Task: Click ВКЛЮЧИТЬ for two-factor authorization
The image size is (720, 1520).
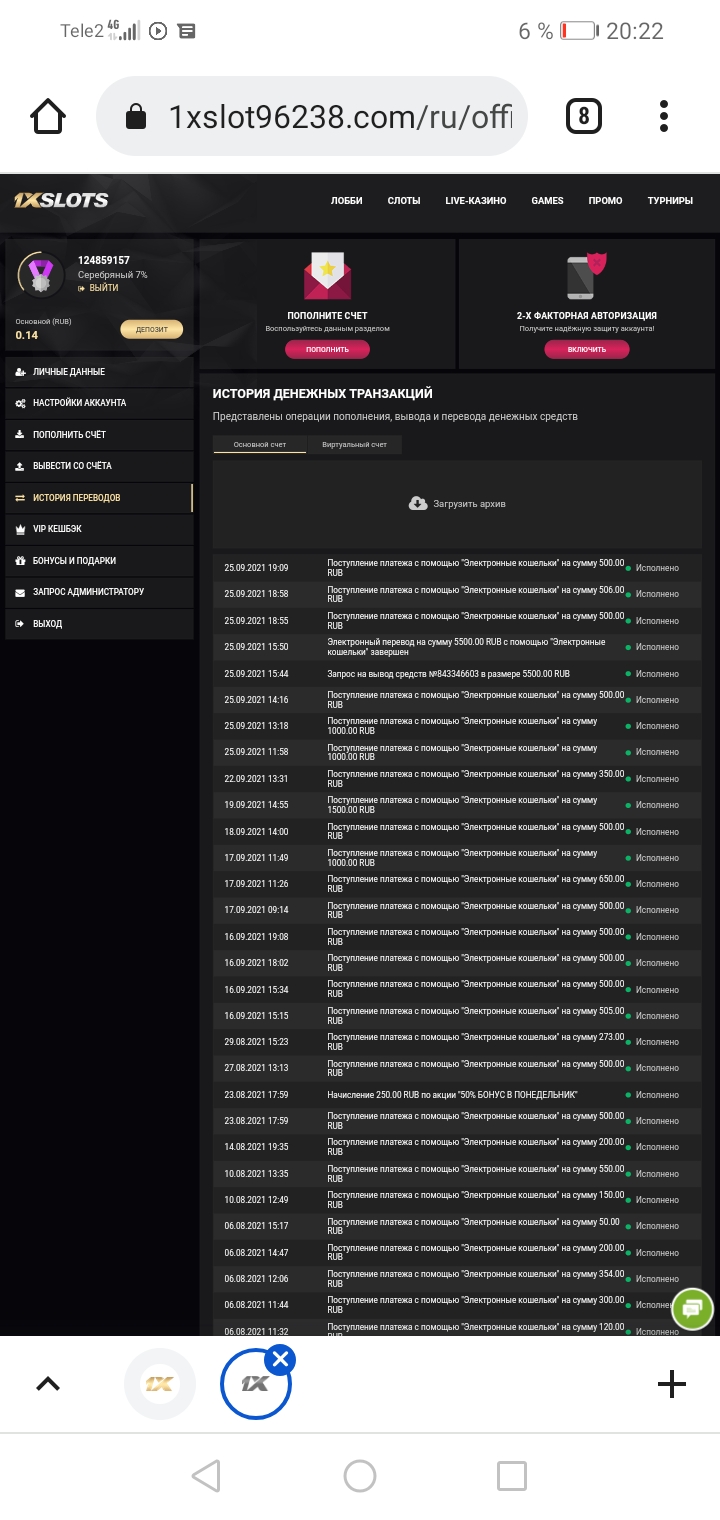Action: point(585,349)
